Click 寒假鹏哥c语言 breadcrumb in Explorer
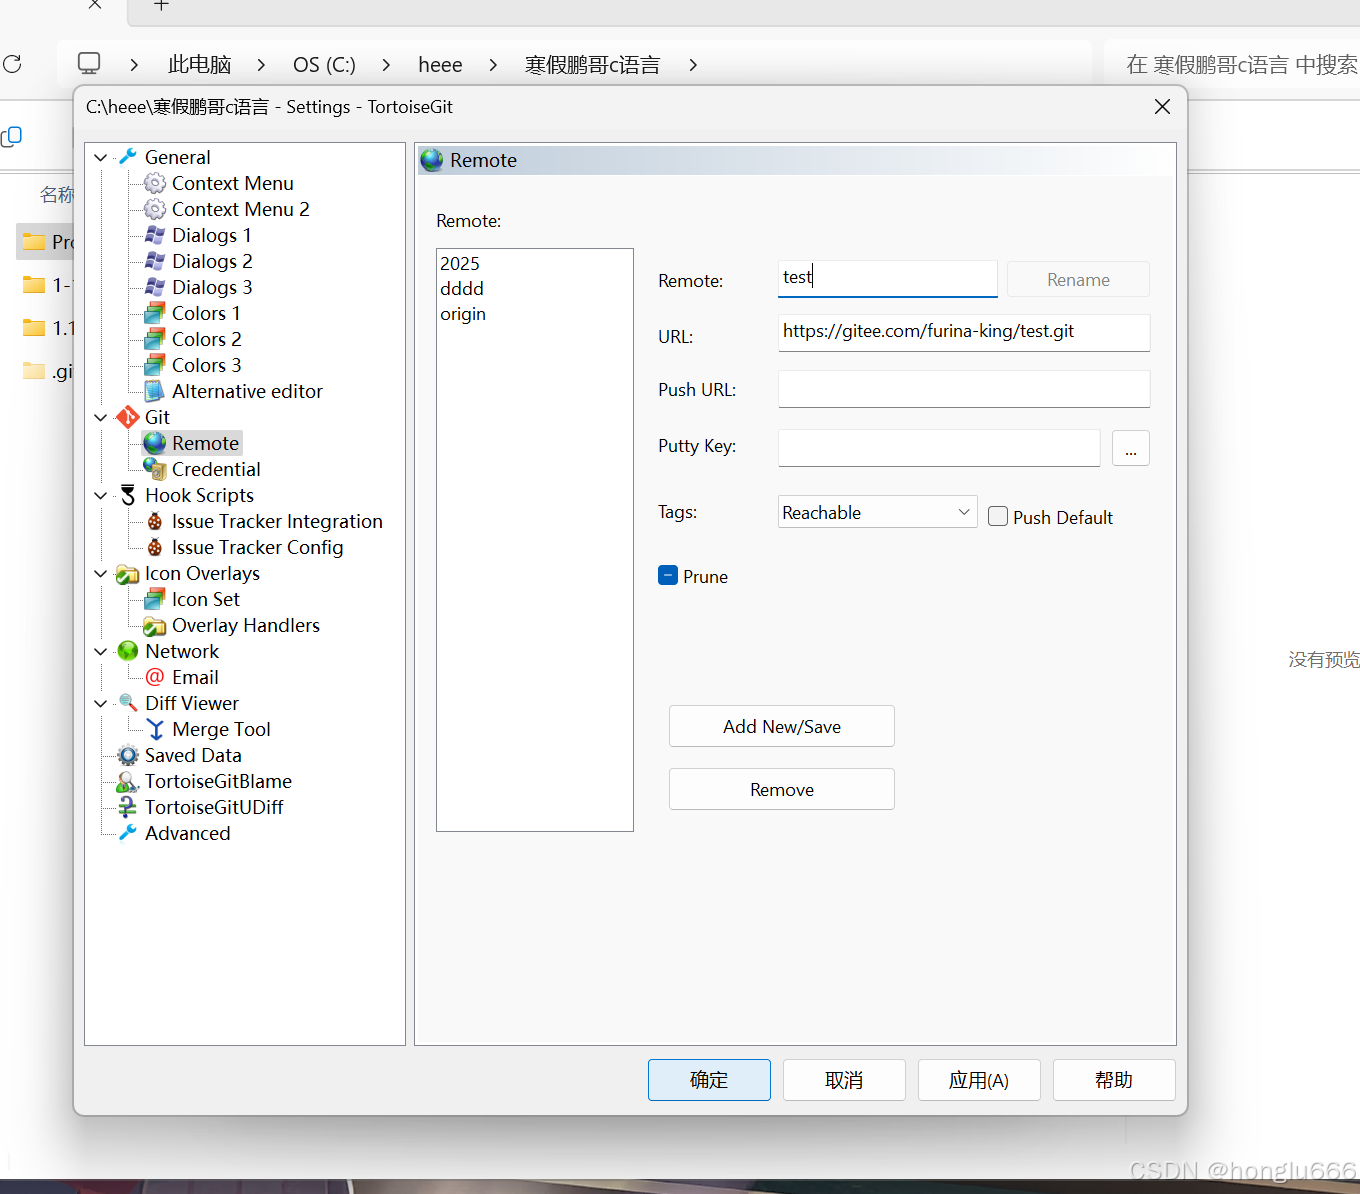 (x=592, y=65)
